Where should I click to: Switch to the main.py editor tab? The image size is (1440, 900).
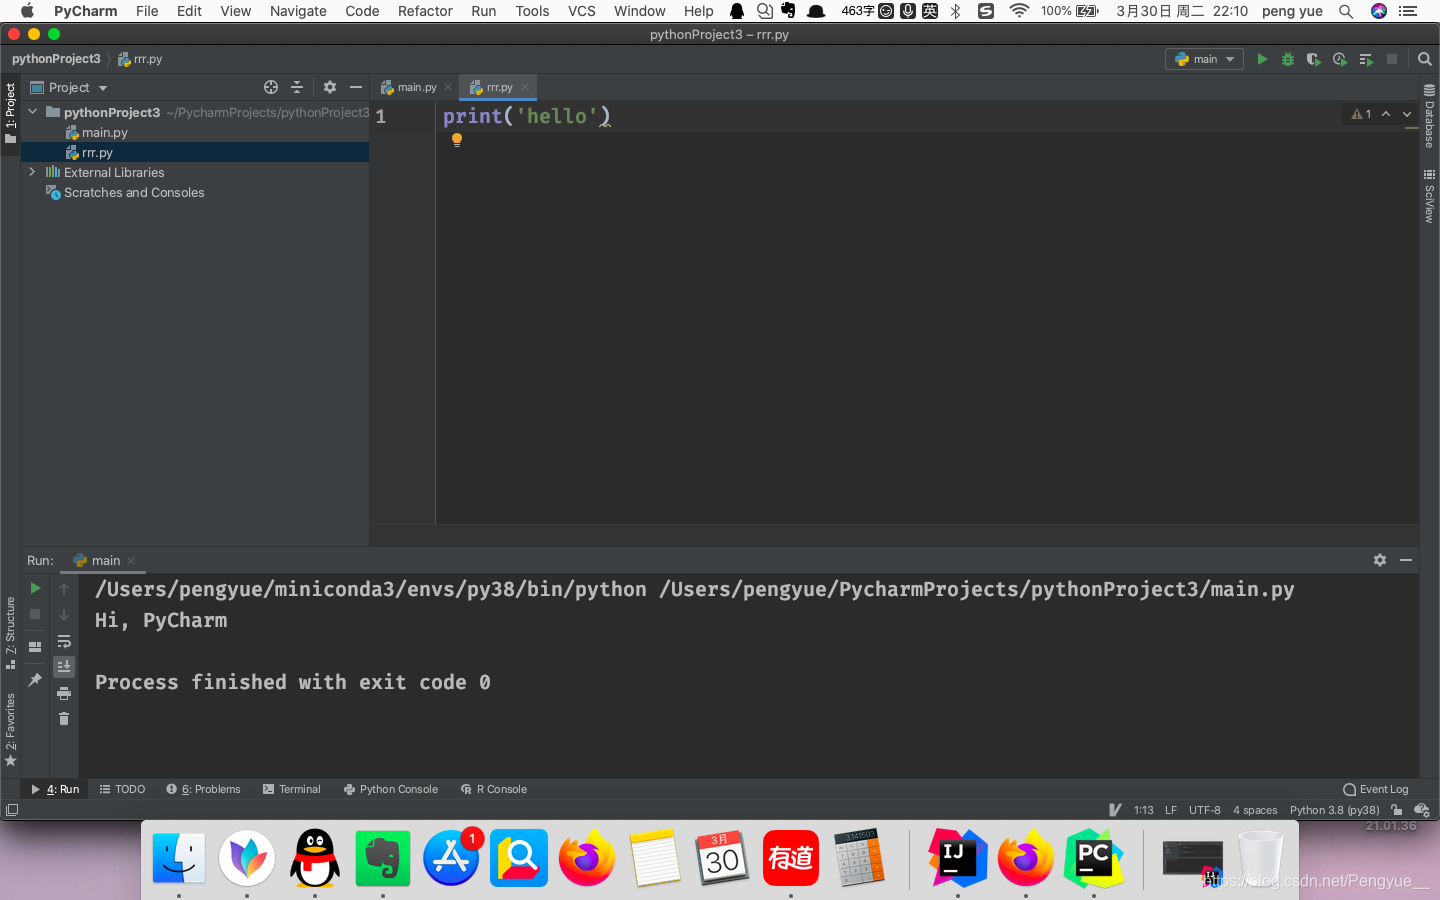(x=416, y=87)
